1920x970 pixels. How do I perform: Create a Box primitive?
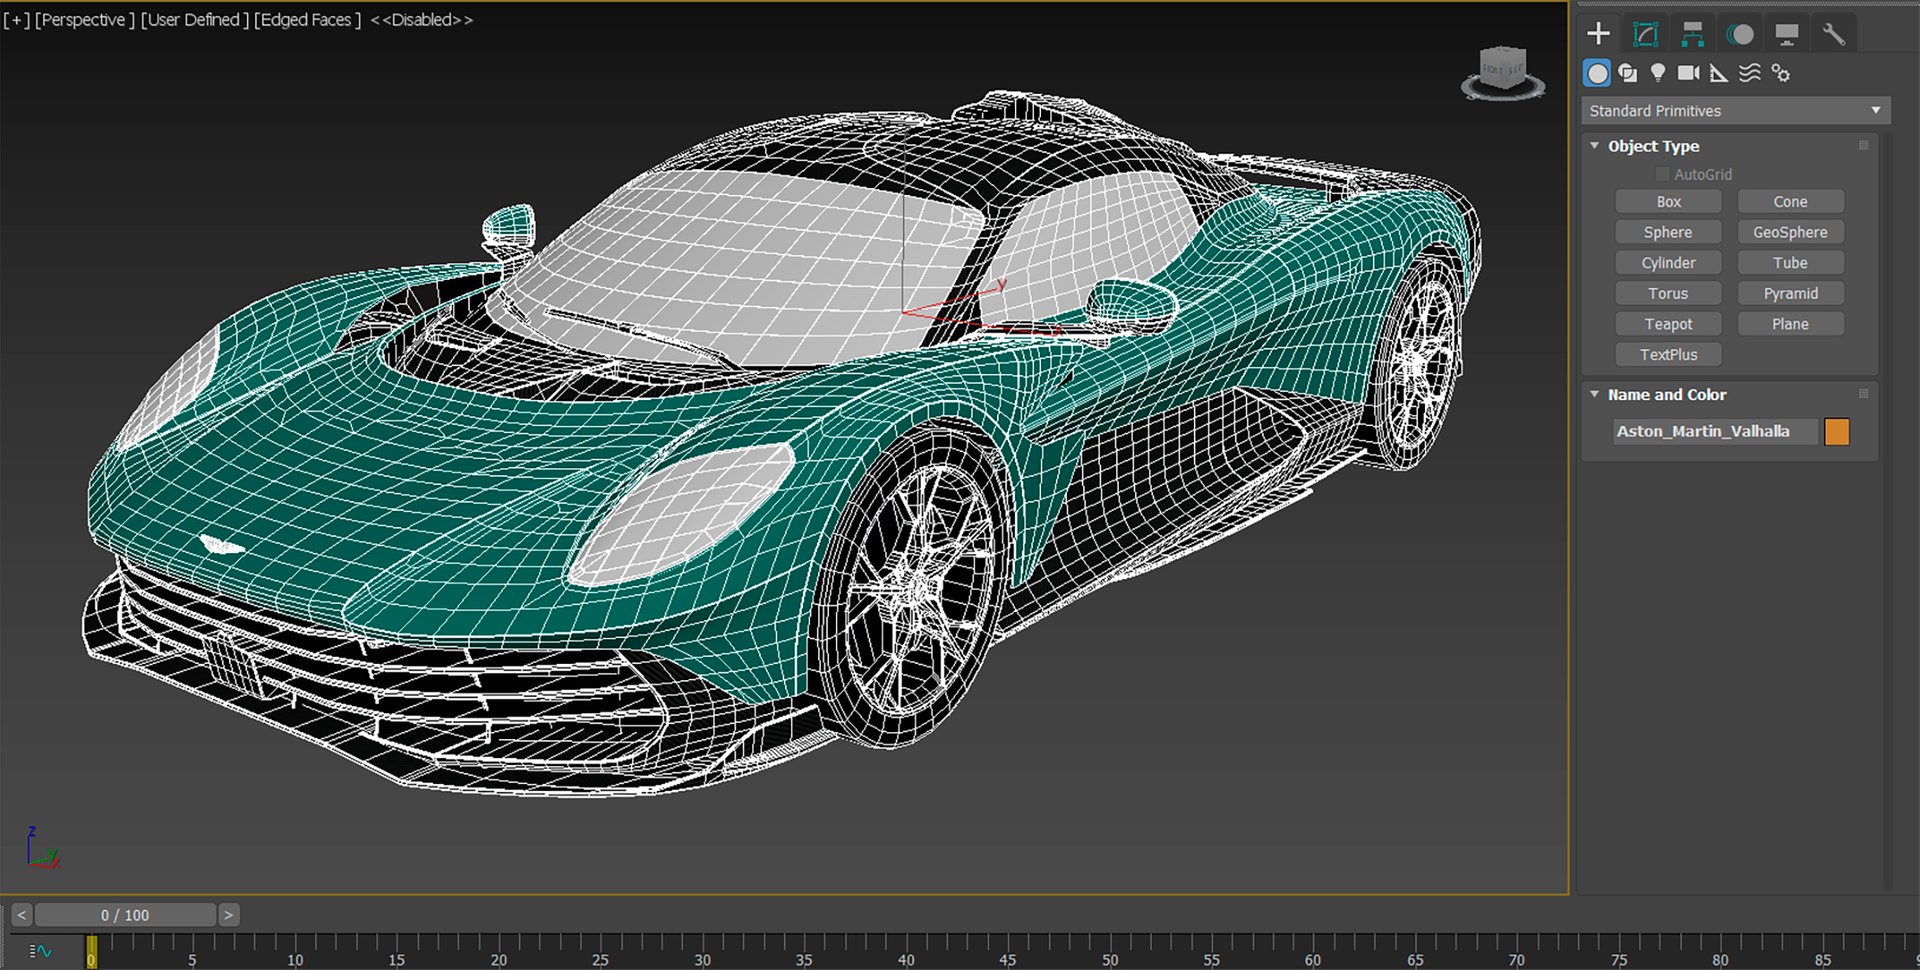pyautogui.click(x=1668, y=202)
